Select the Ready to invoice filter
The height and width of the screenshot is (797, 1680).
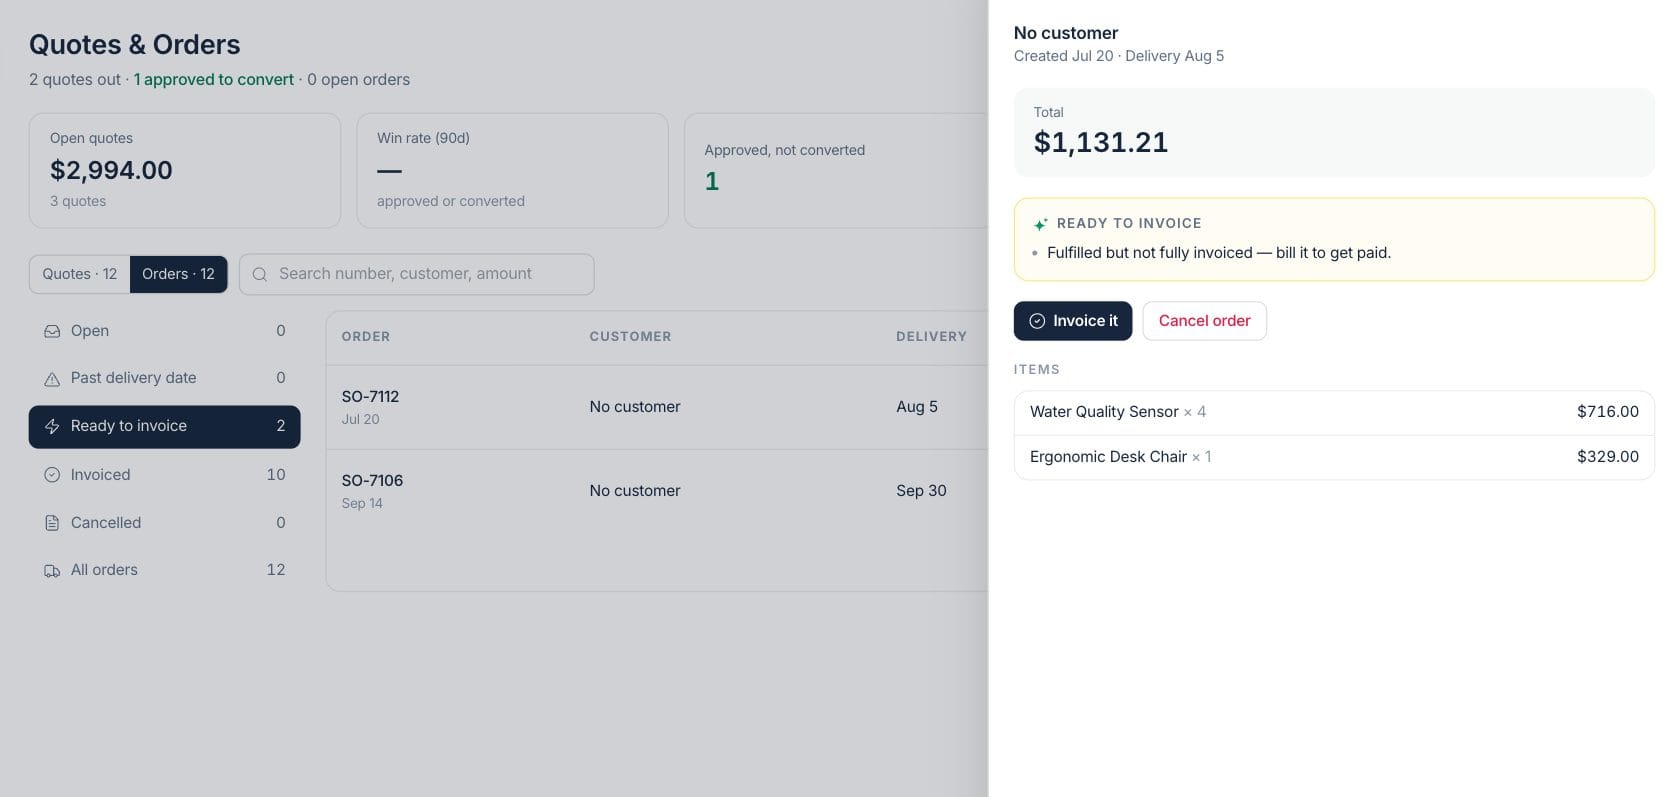pos(165,427)
